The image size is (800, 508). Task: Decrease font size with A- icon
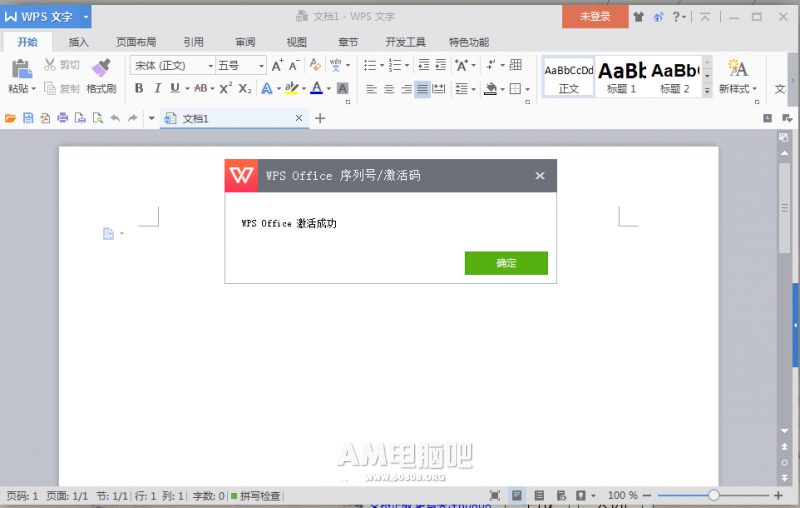294,65
